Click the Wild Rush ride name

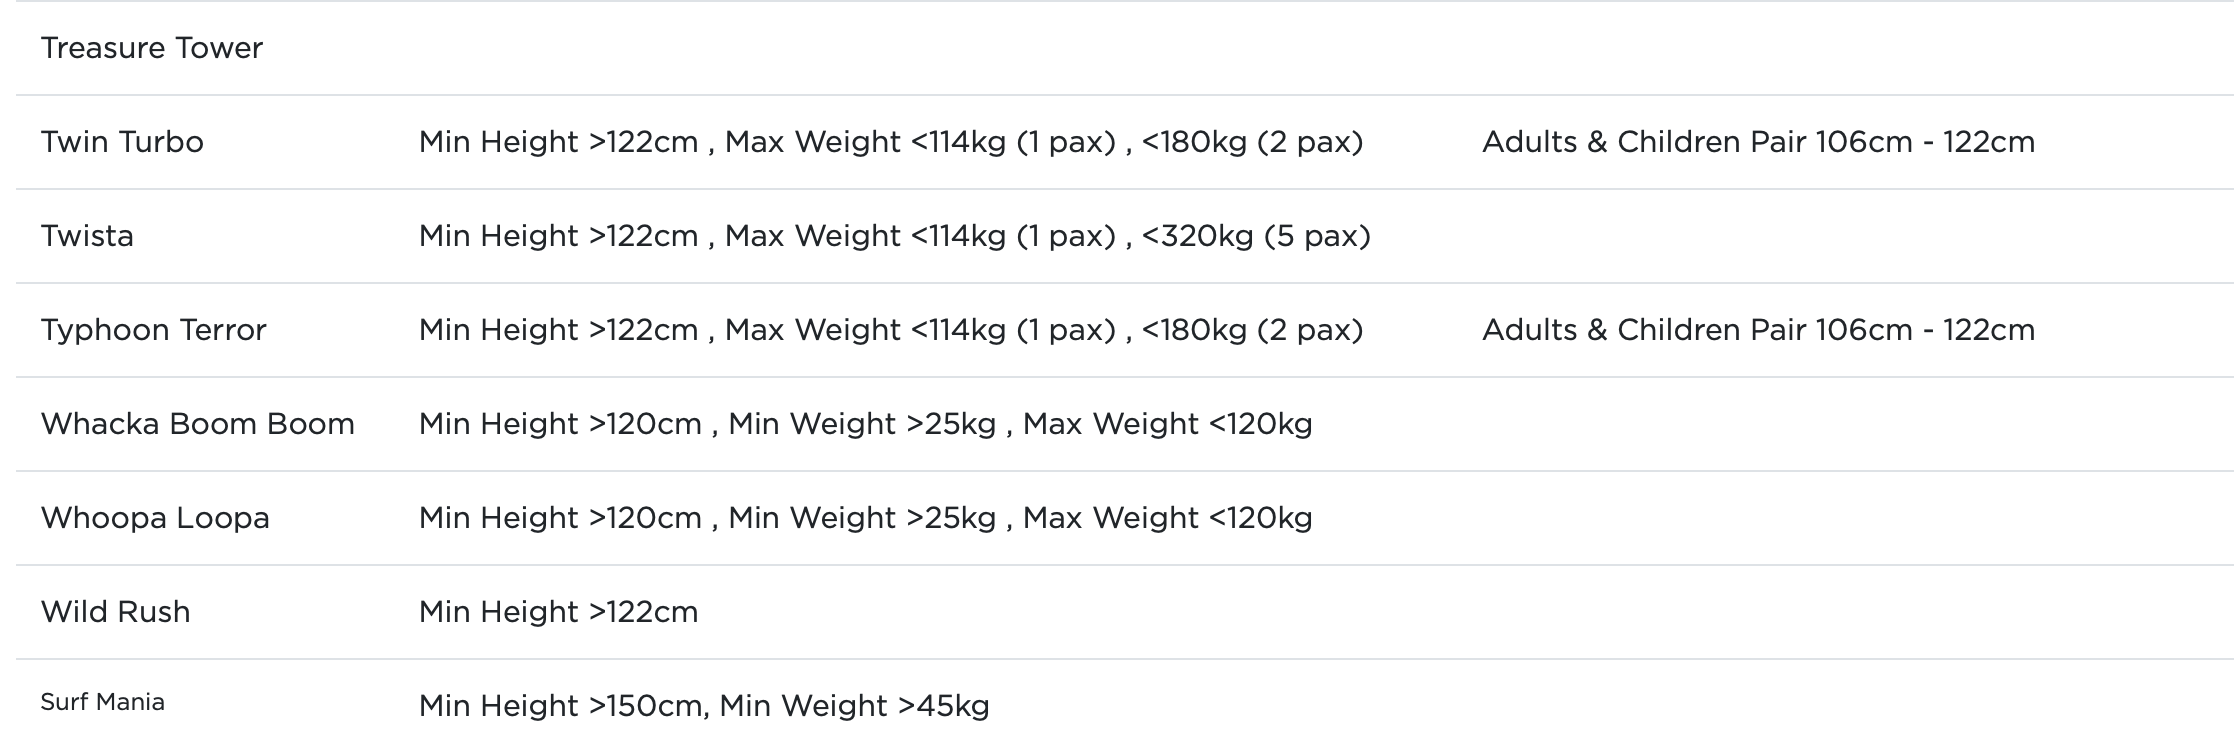tap(115, 612)
